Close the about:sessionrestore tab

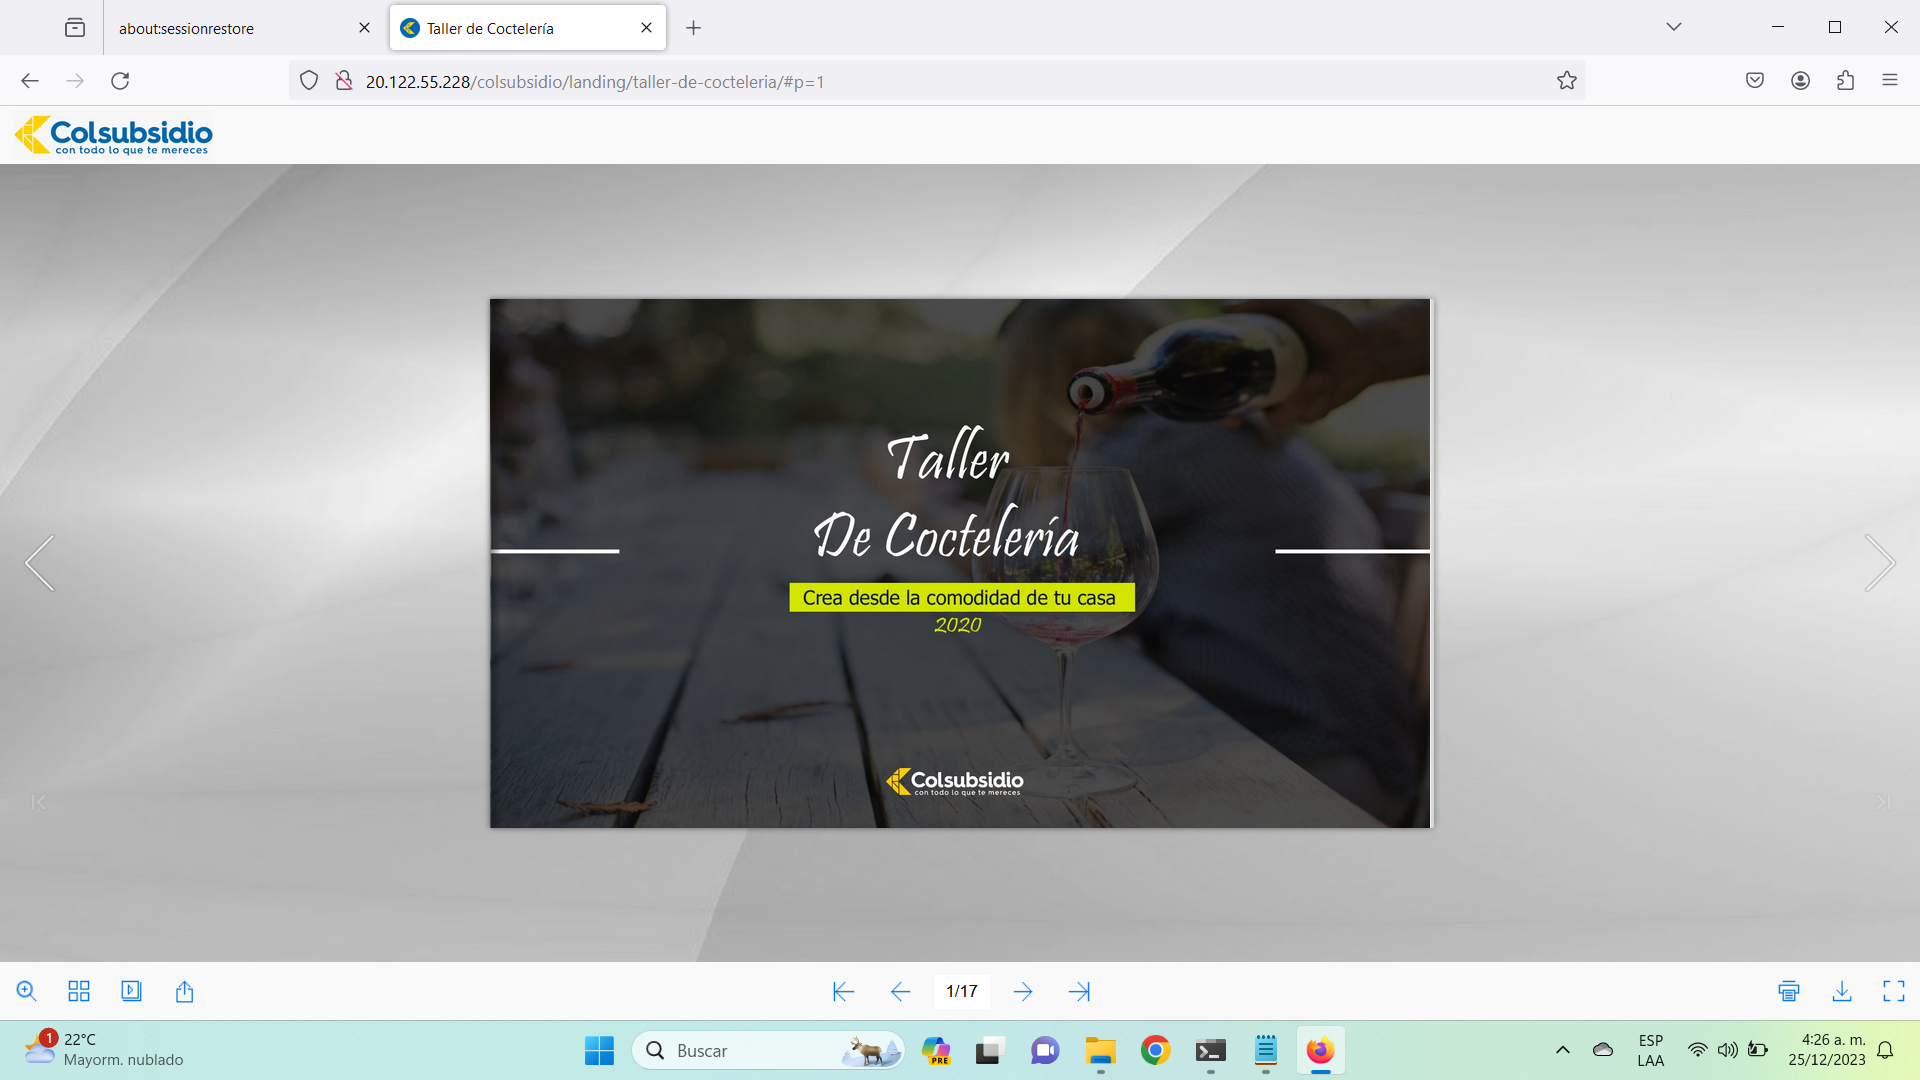(x=364, y=28)
